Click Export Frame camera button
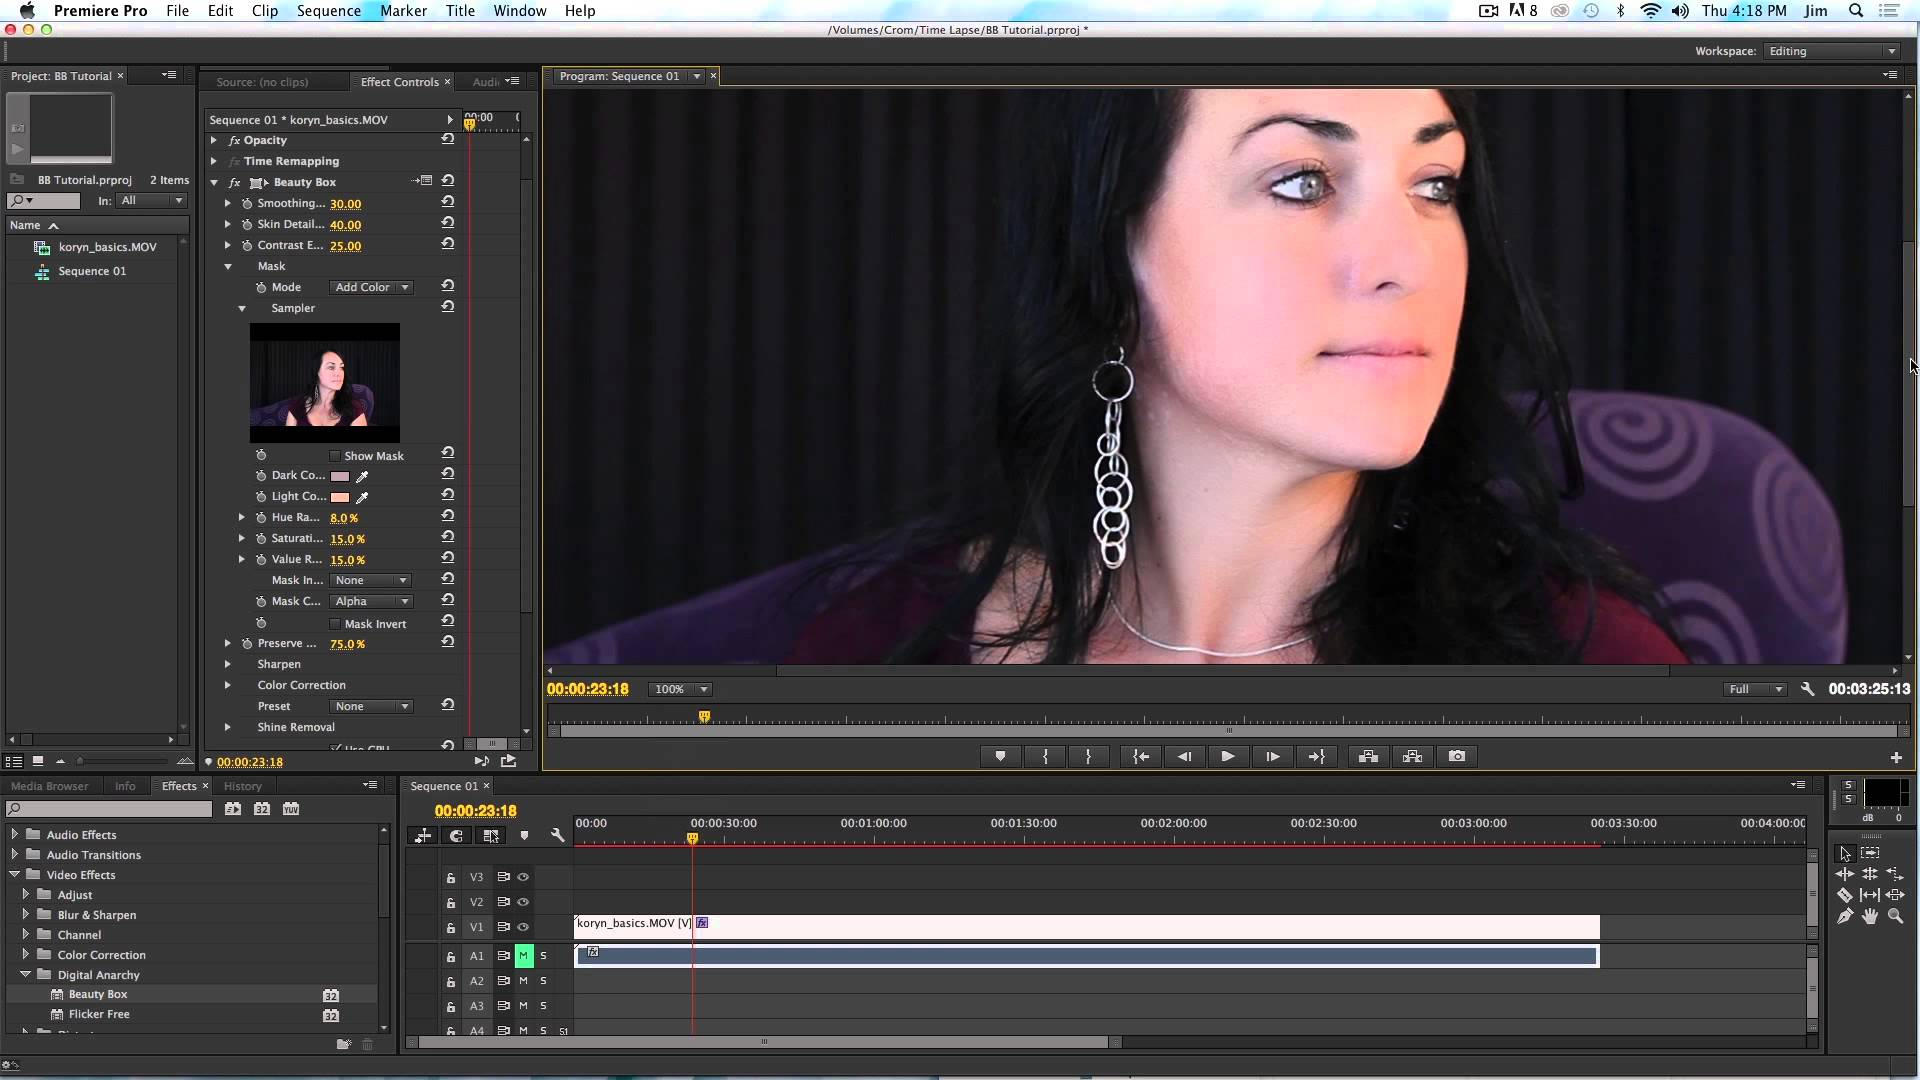1920x1080 pixels. (1457, 757)
